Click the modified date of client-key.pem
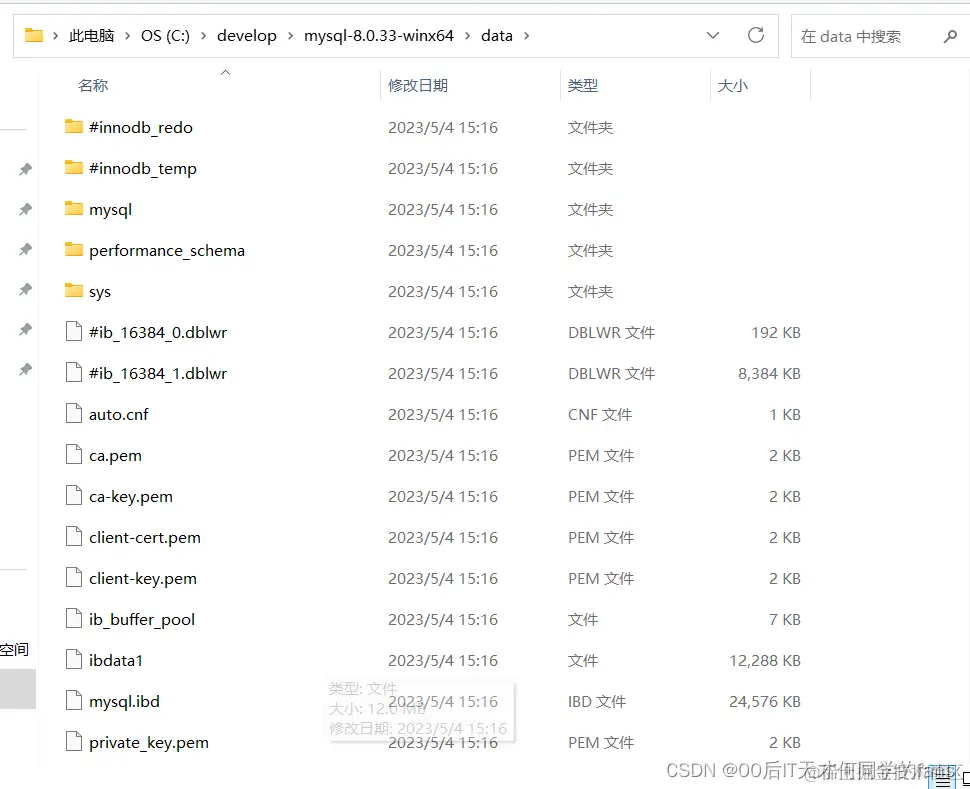Screen dimensions: 970x789 (x=443, y=579)
